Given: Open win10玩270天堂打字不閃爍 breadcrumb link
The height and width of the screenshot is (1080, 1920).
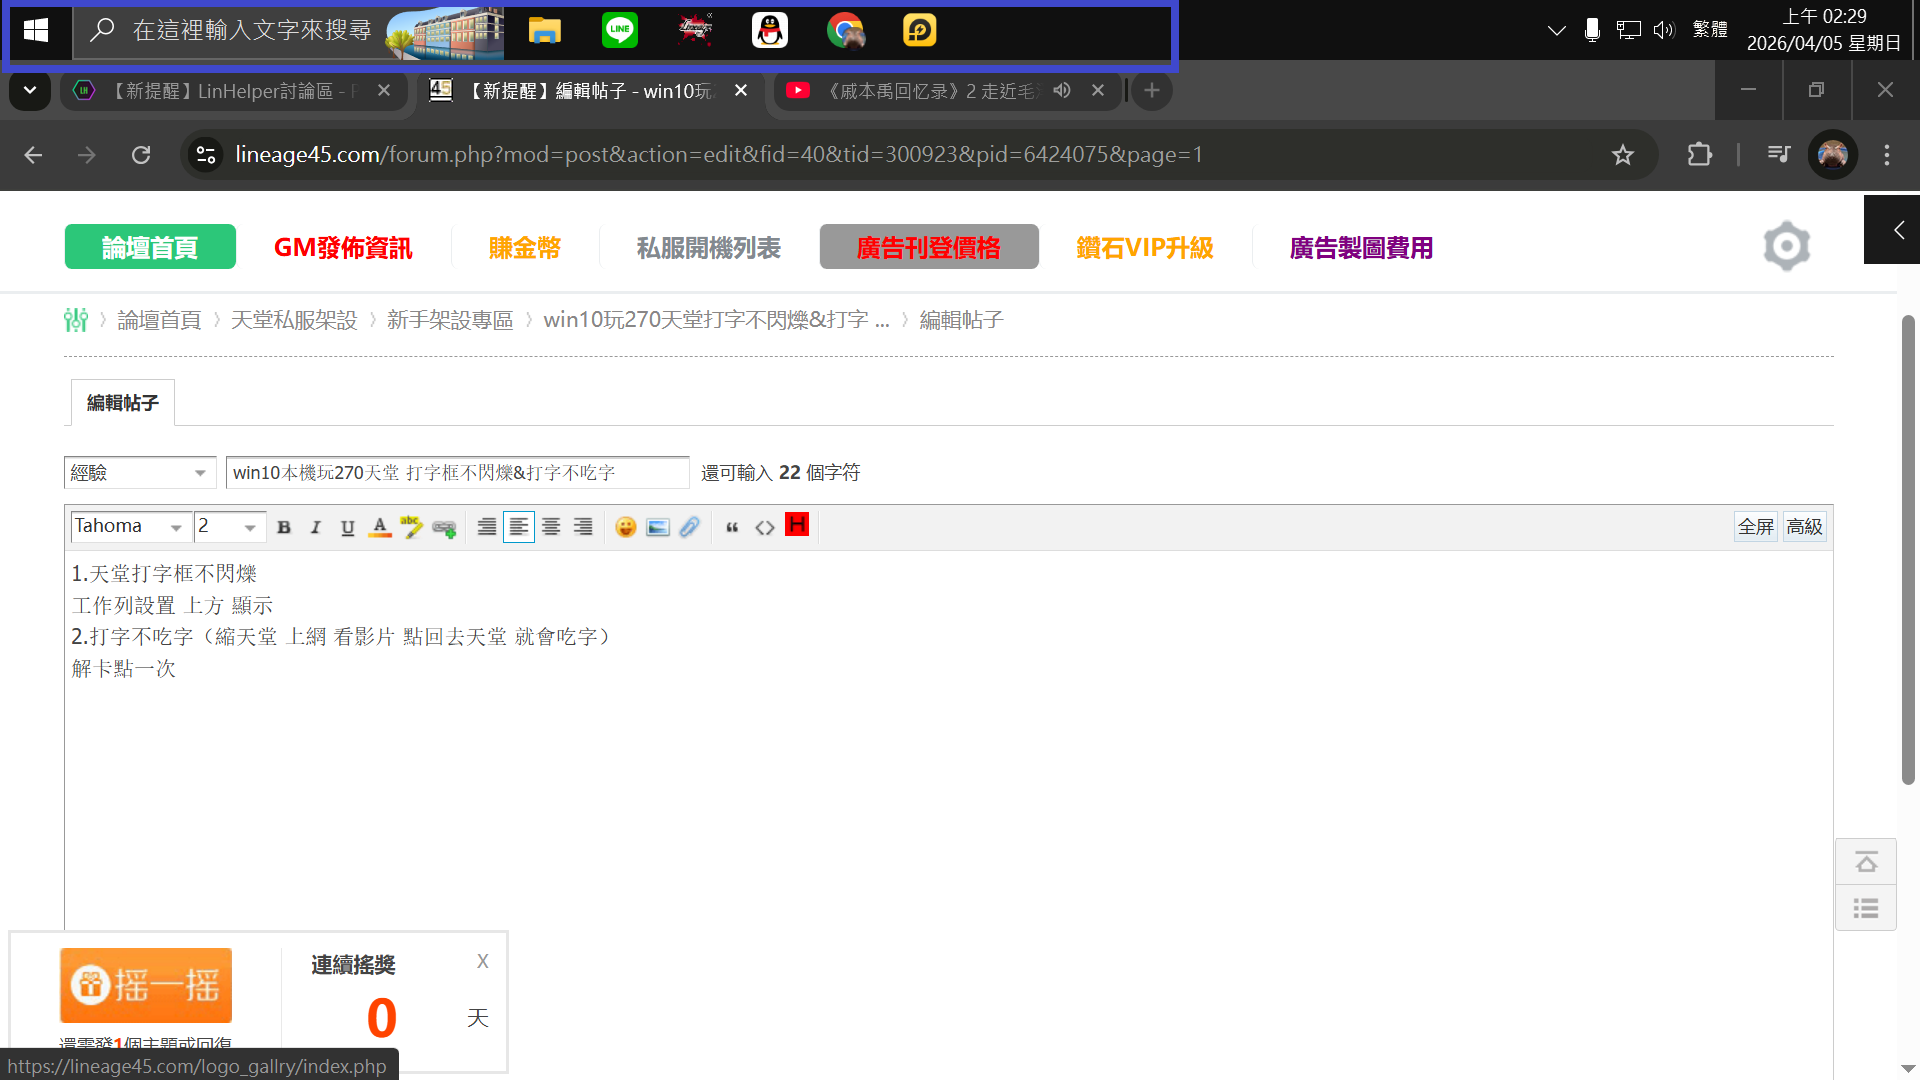Looking at the screenshot, I should click(716, 320).
